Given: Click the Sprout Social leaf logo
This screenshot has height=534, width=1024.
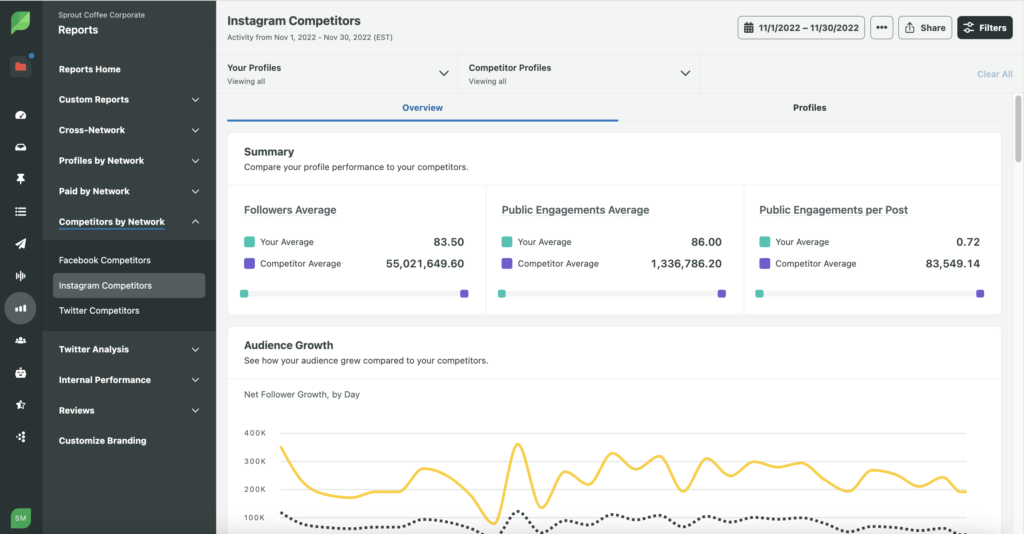Looking at the screenshot, I should pos(20,22).
